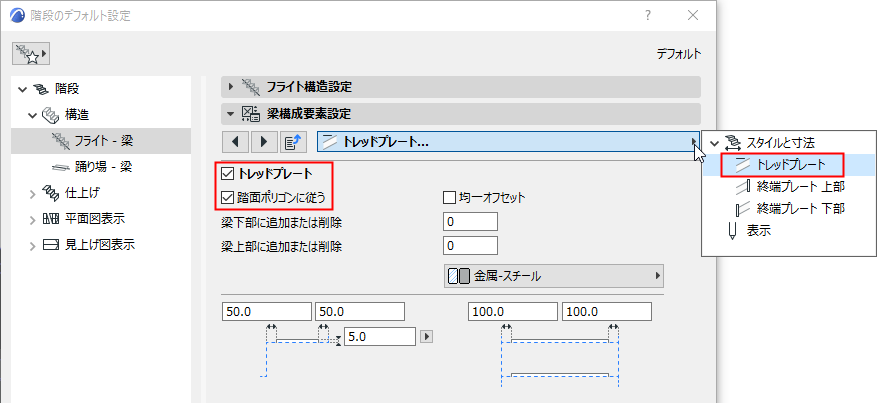
Task: Click the first 50.0 input field
Action: coord(267,311)
